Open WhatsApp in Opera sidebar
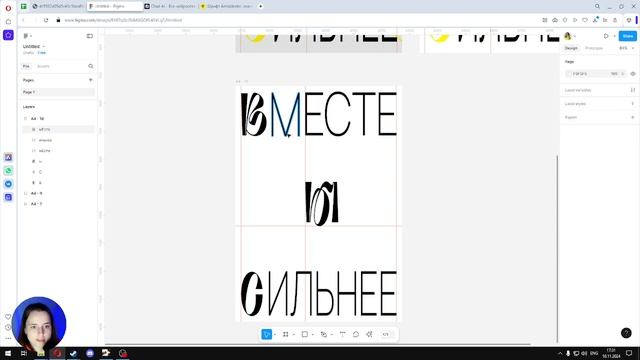The width and height of the screenshot is (640, 360). tap(8, 171)
